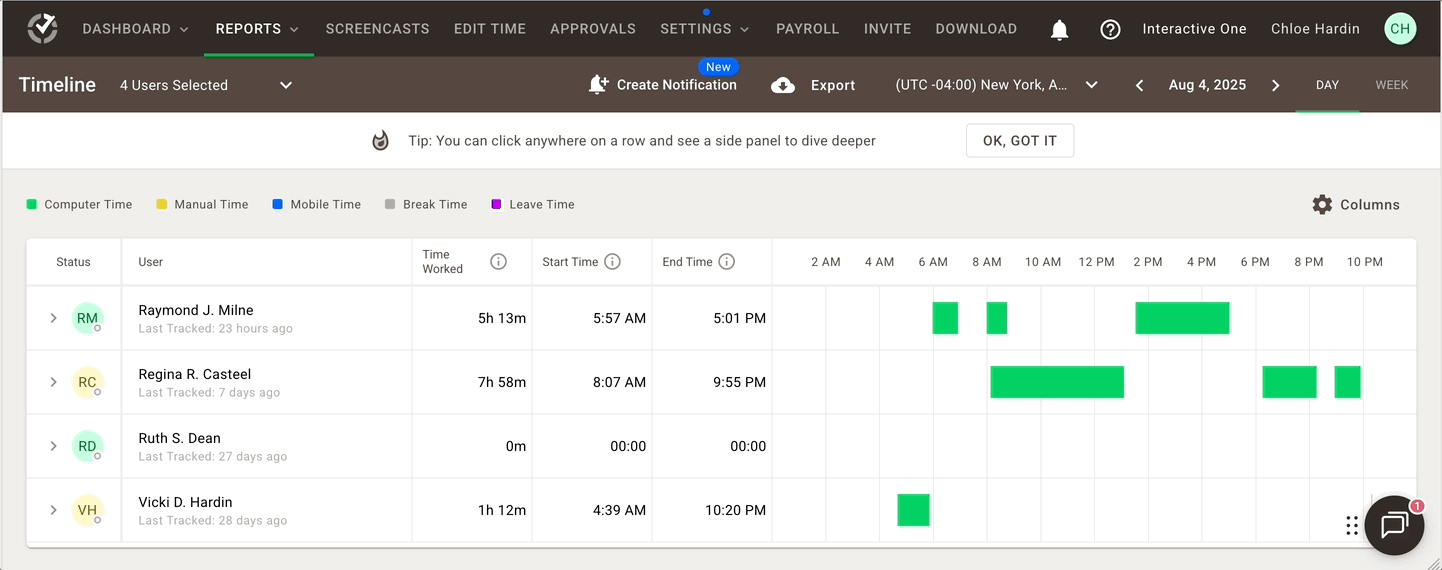Switch to the Week view tab

point(1392,85)
